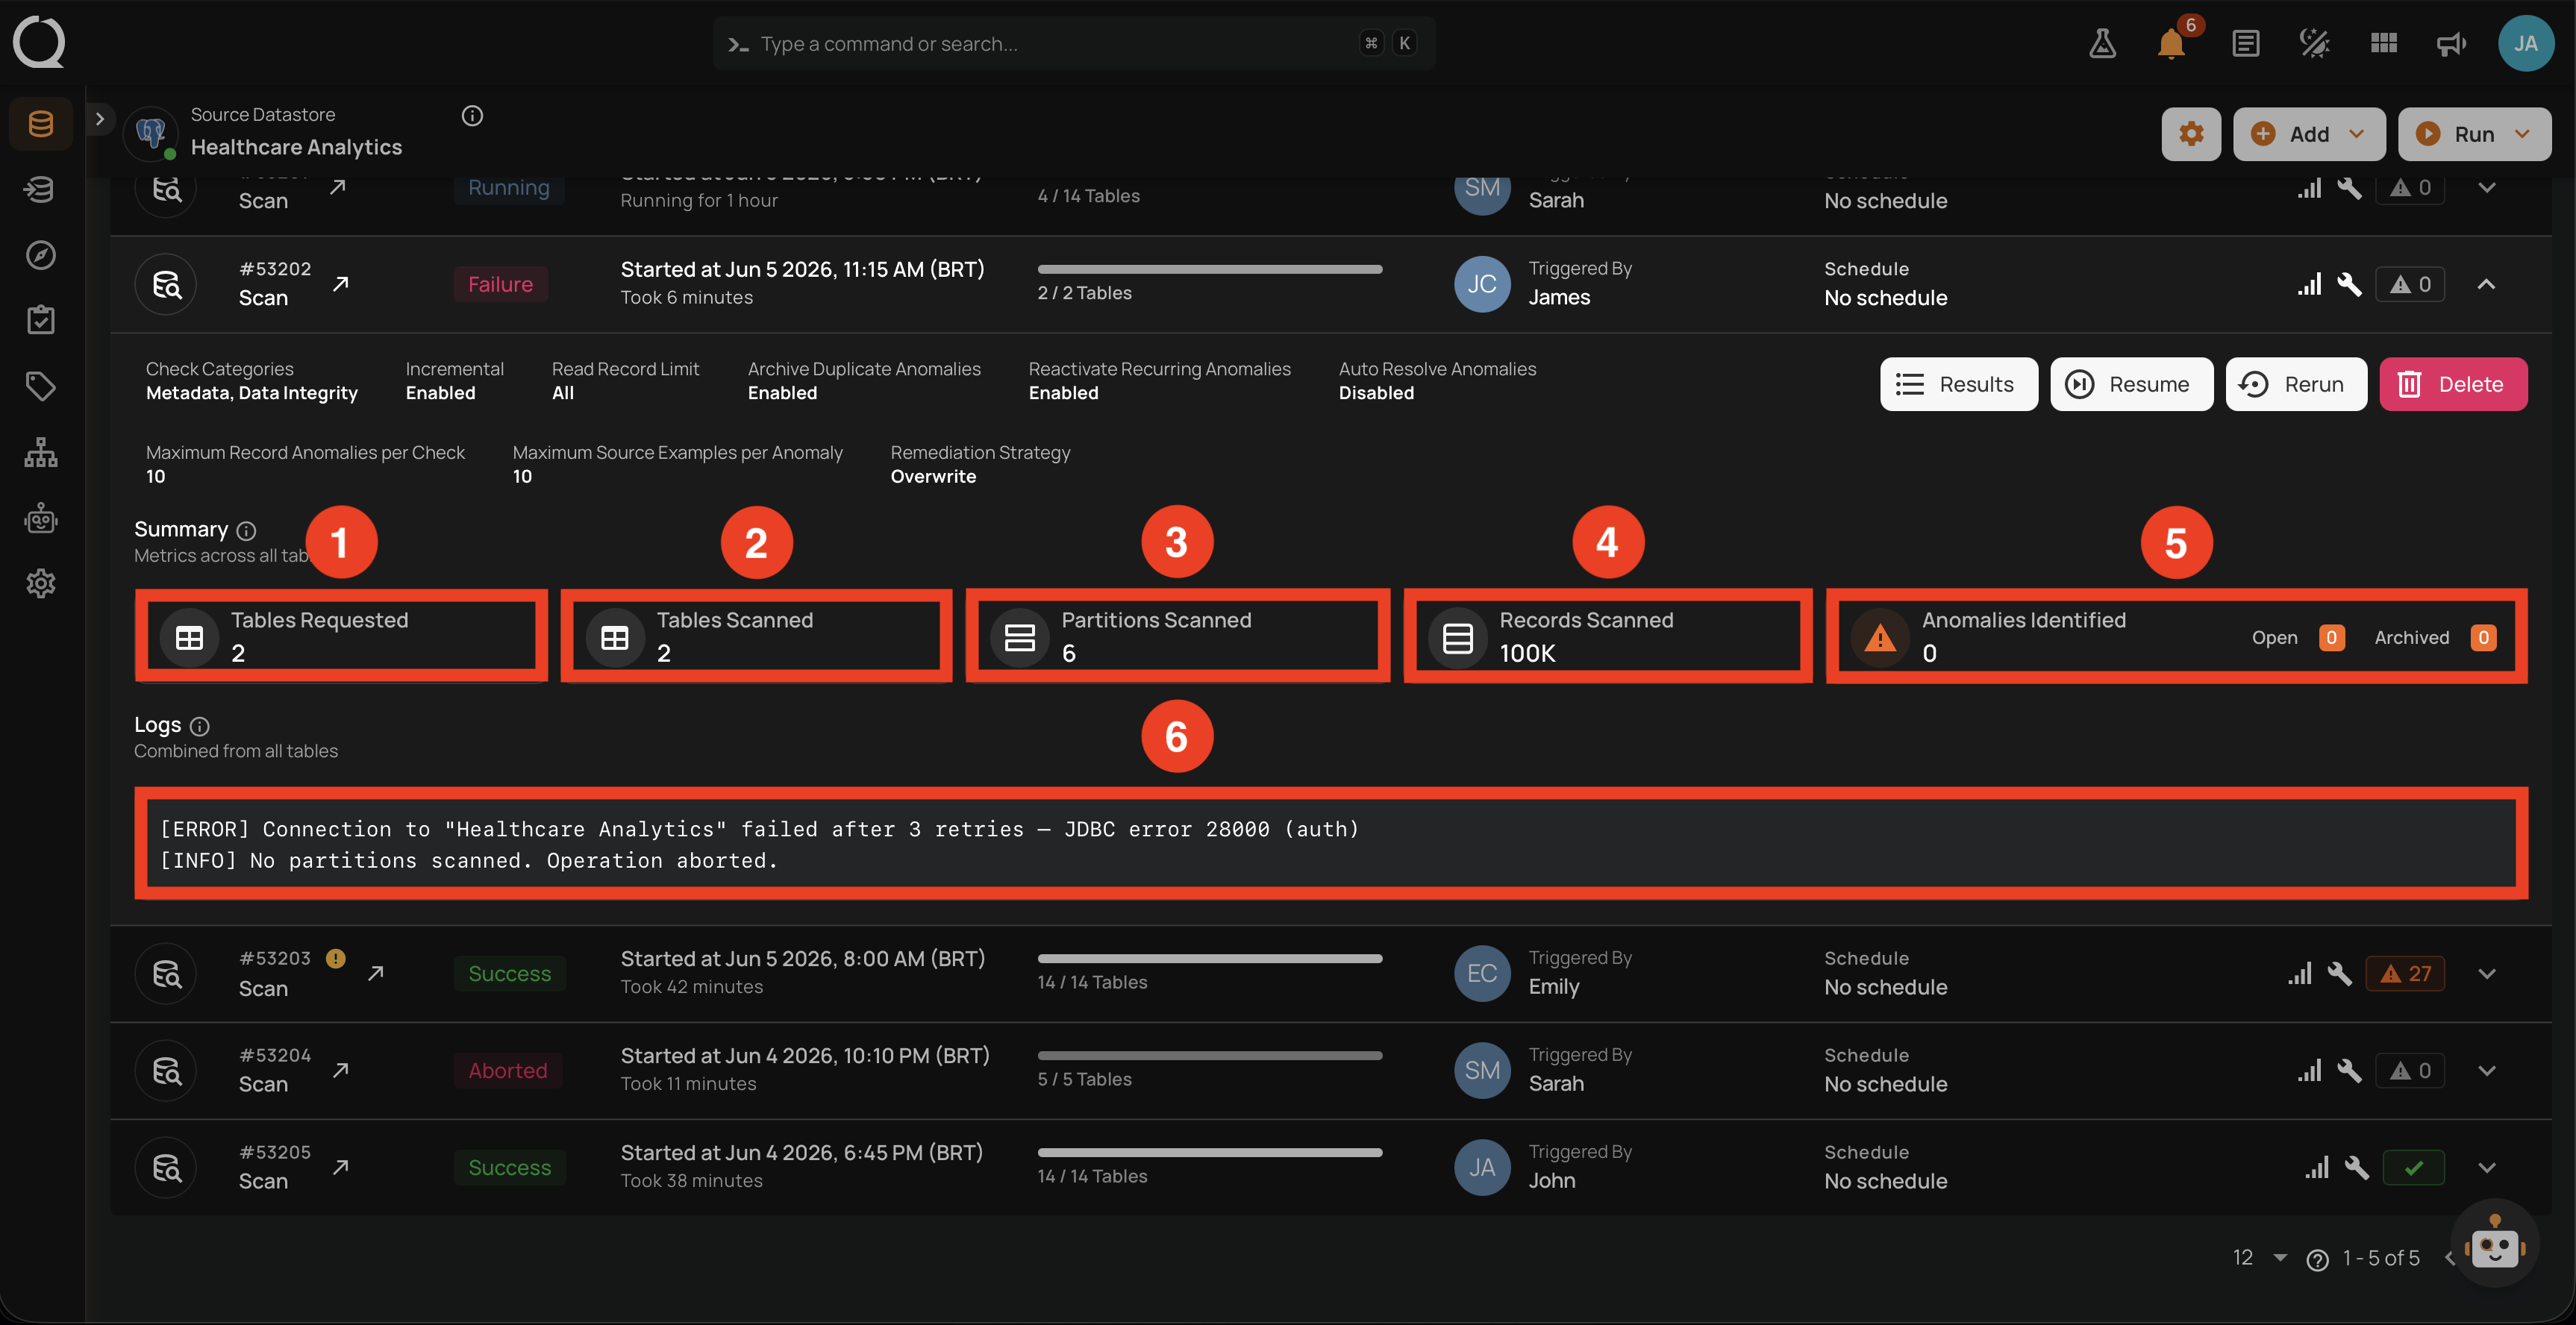
Task: Open the apps grid icon in header
Action: click(2383, 43)
